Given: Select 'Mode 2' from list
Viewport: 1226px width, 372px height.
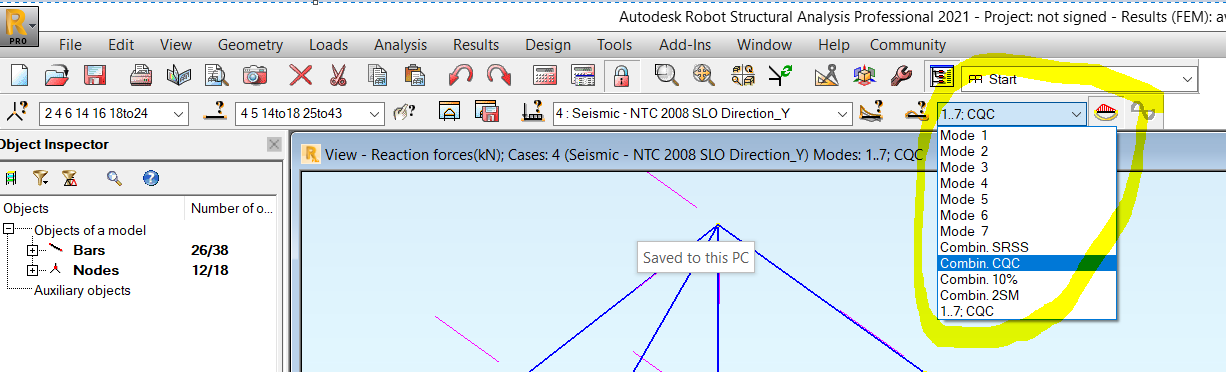Looking at the screenshot, I should pos(1026,151).
